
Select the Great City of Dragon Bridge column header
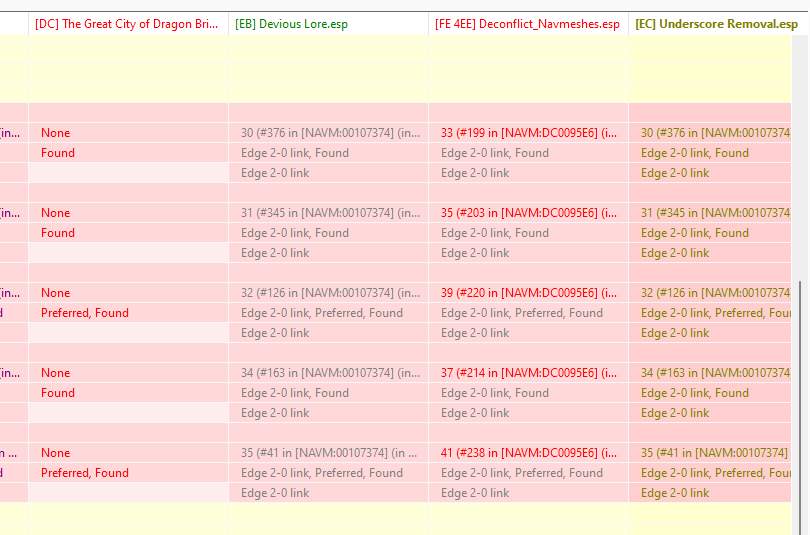point(128,24)
